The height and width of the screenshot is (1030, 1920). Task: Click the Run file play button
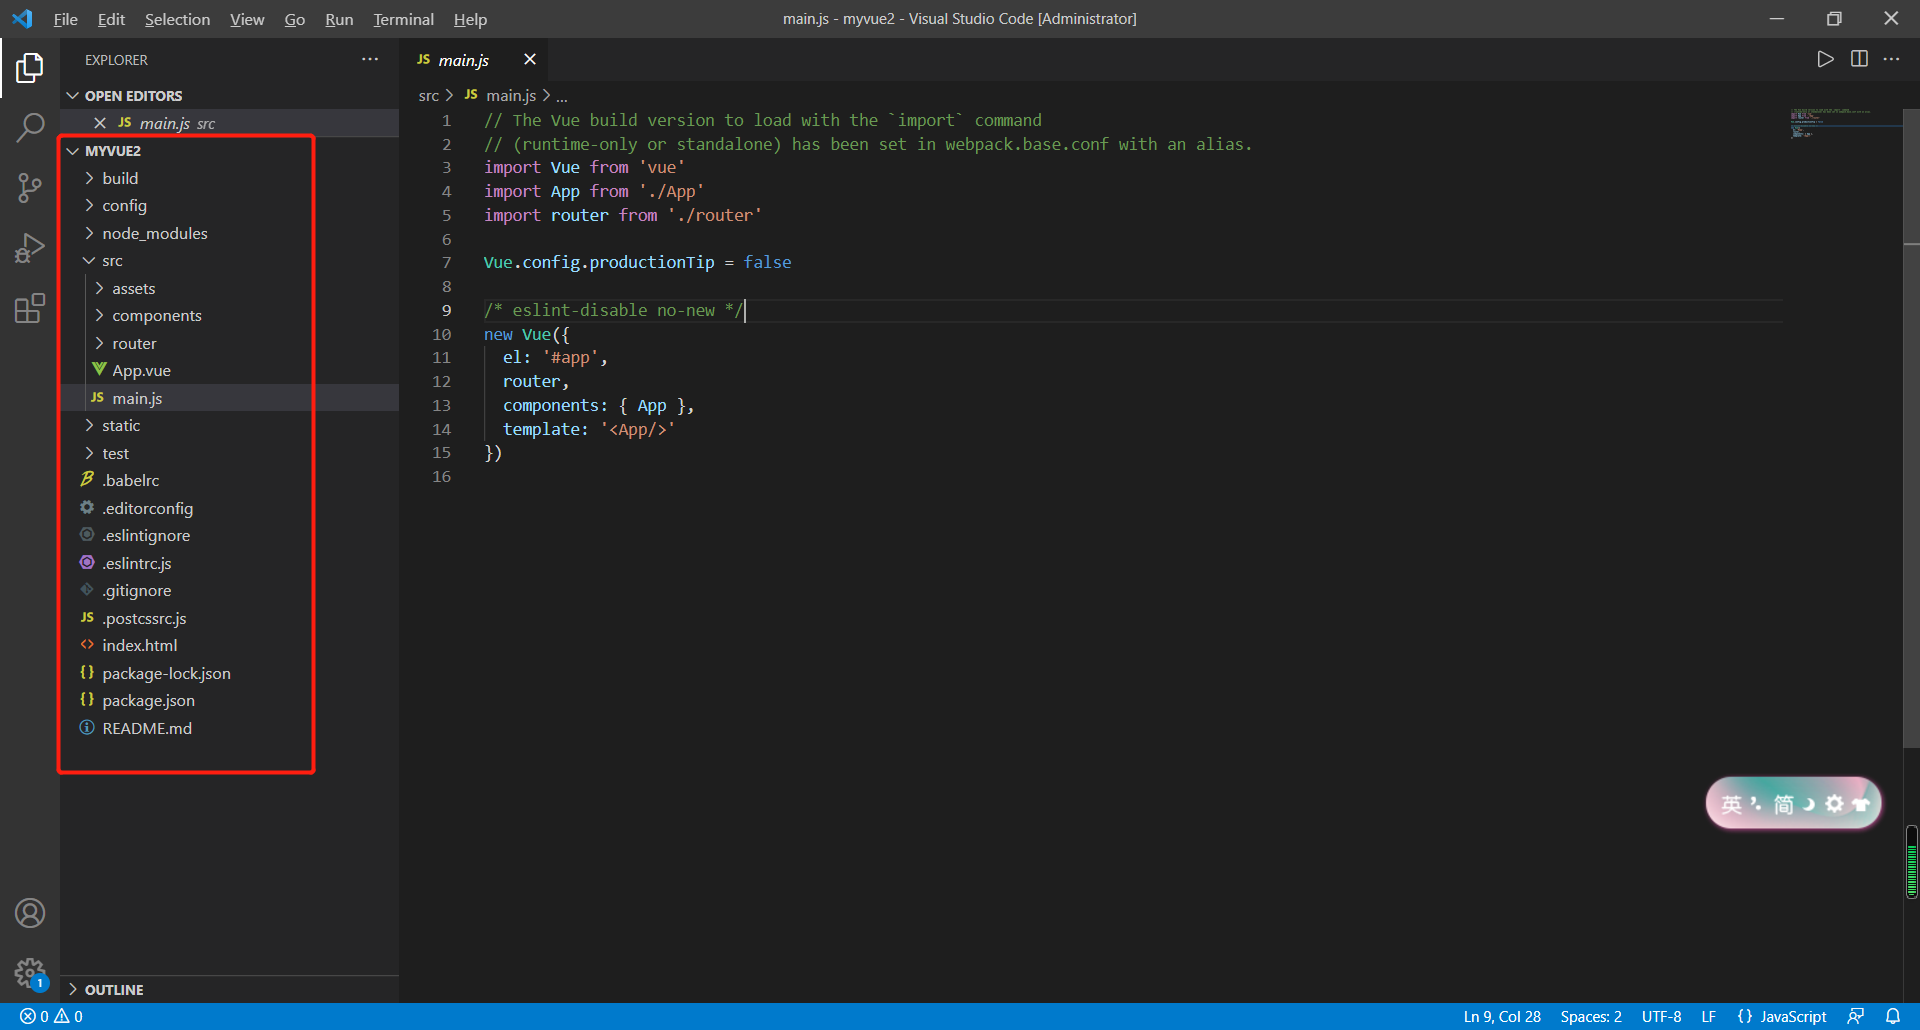tap(1824, 58)
